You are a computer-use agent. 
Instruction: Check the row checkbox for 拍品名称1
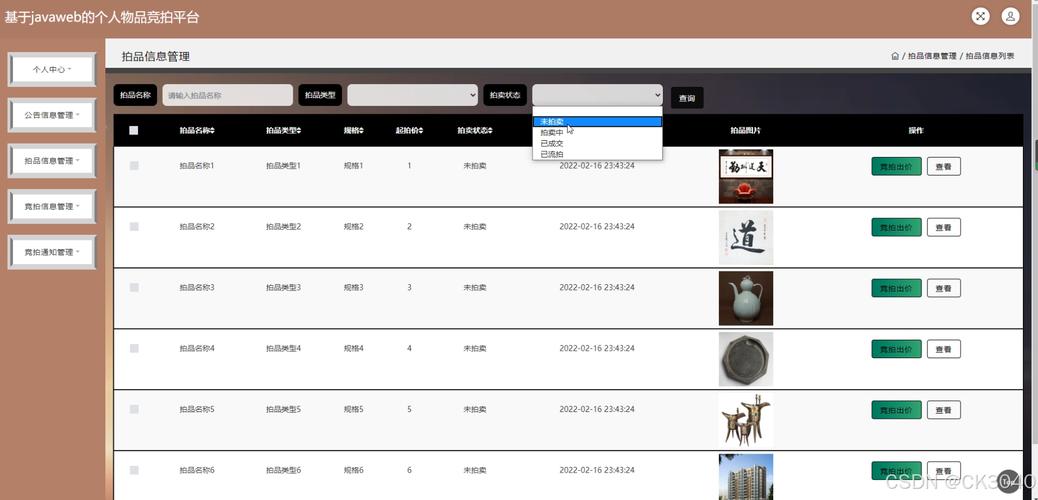click(x=134, y=166)
